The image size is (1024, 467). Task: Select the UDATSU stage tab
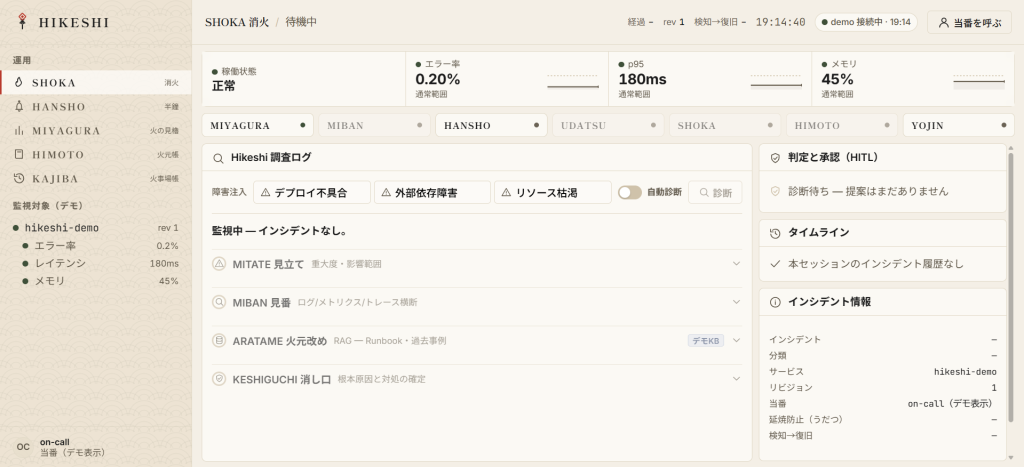[608, 125]
